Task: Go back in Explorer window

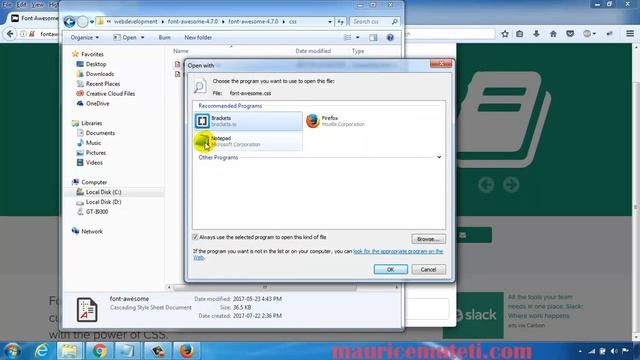Action: [69, 22]
